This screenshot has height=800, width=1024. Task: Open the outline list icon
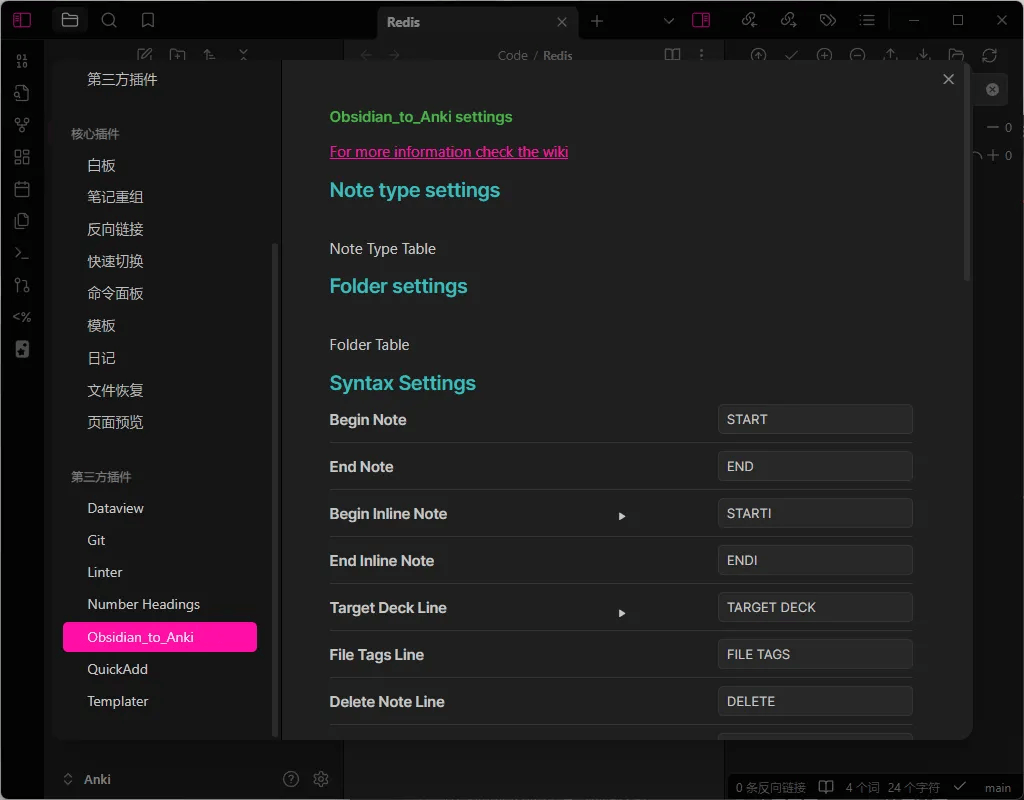point(867,20)
